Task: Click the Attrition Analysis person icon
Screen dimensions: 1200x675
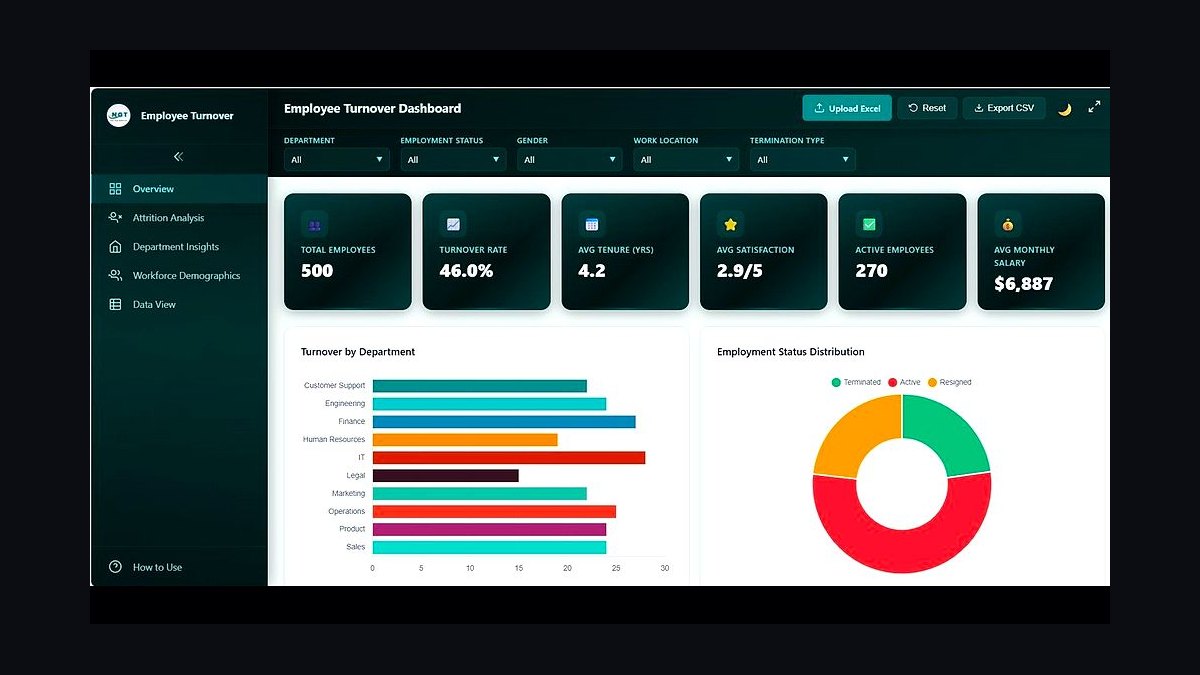Action: (115, 218)
